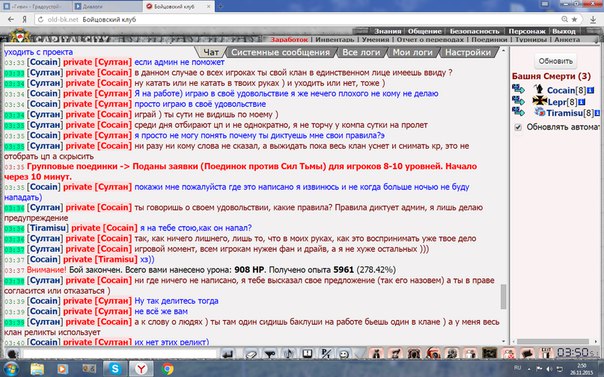The width and height of the screenshot is (604, 377).
Task: Click the info icon beside Tiramisu[8]
Action: tap(597, 113)
